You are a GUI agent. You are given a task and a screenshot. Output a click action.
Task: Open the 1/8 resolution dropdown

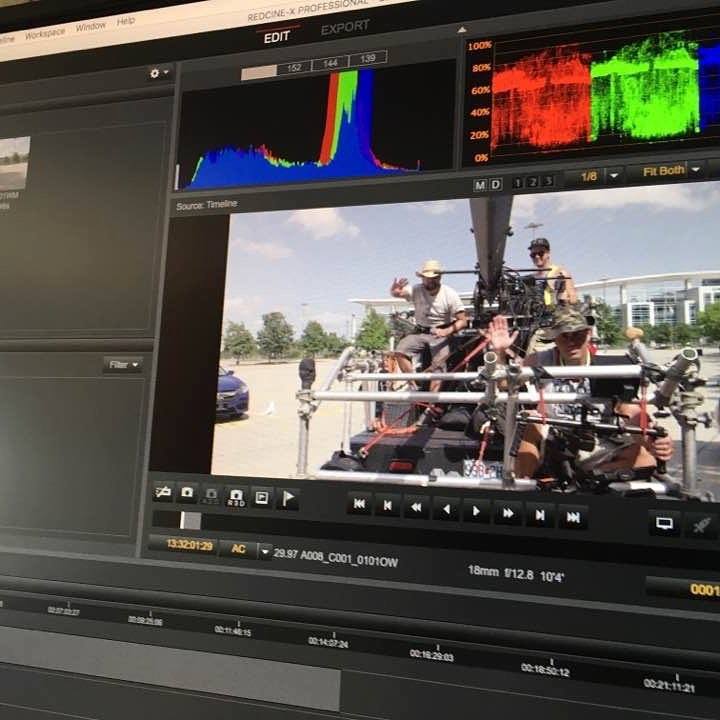click(x=614, y=175)
